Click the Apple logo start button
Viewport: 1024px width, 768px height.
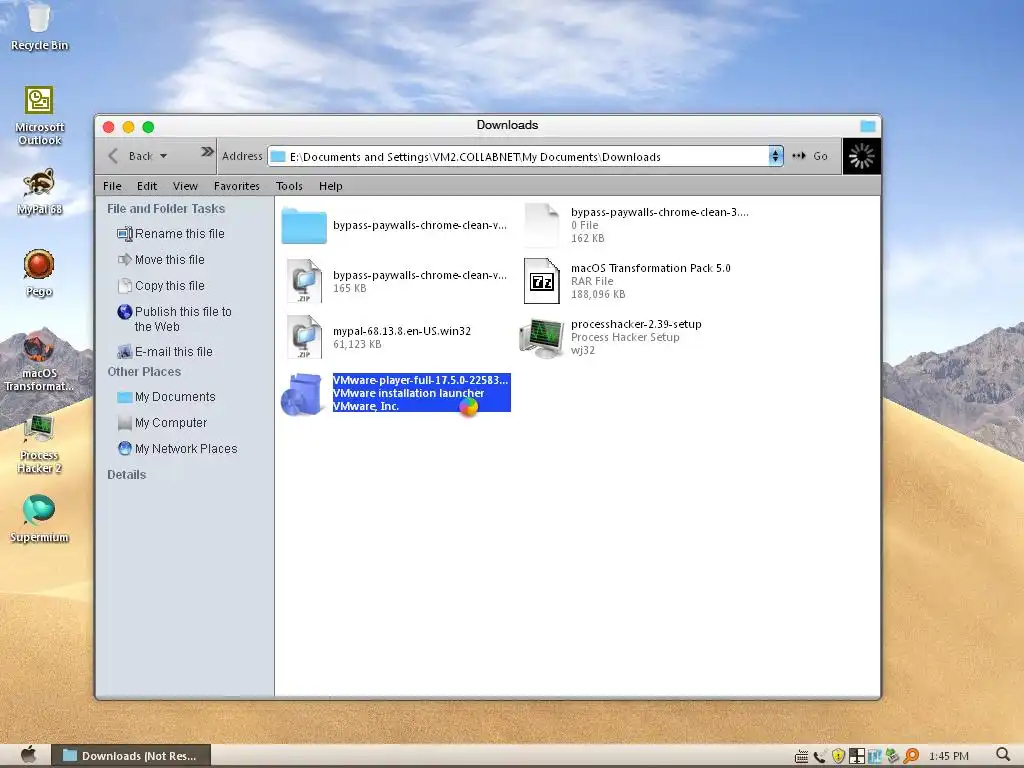tap(28, 755)
